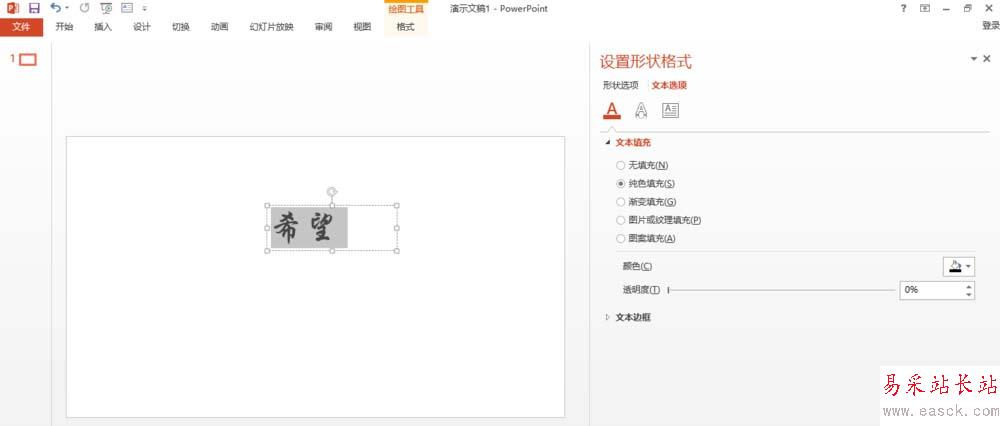The height and width of the screenshot is (426, 1000).
Task: Click the 希望 text in the slide
Action: (304, 228)
